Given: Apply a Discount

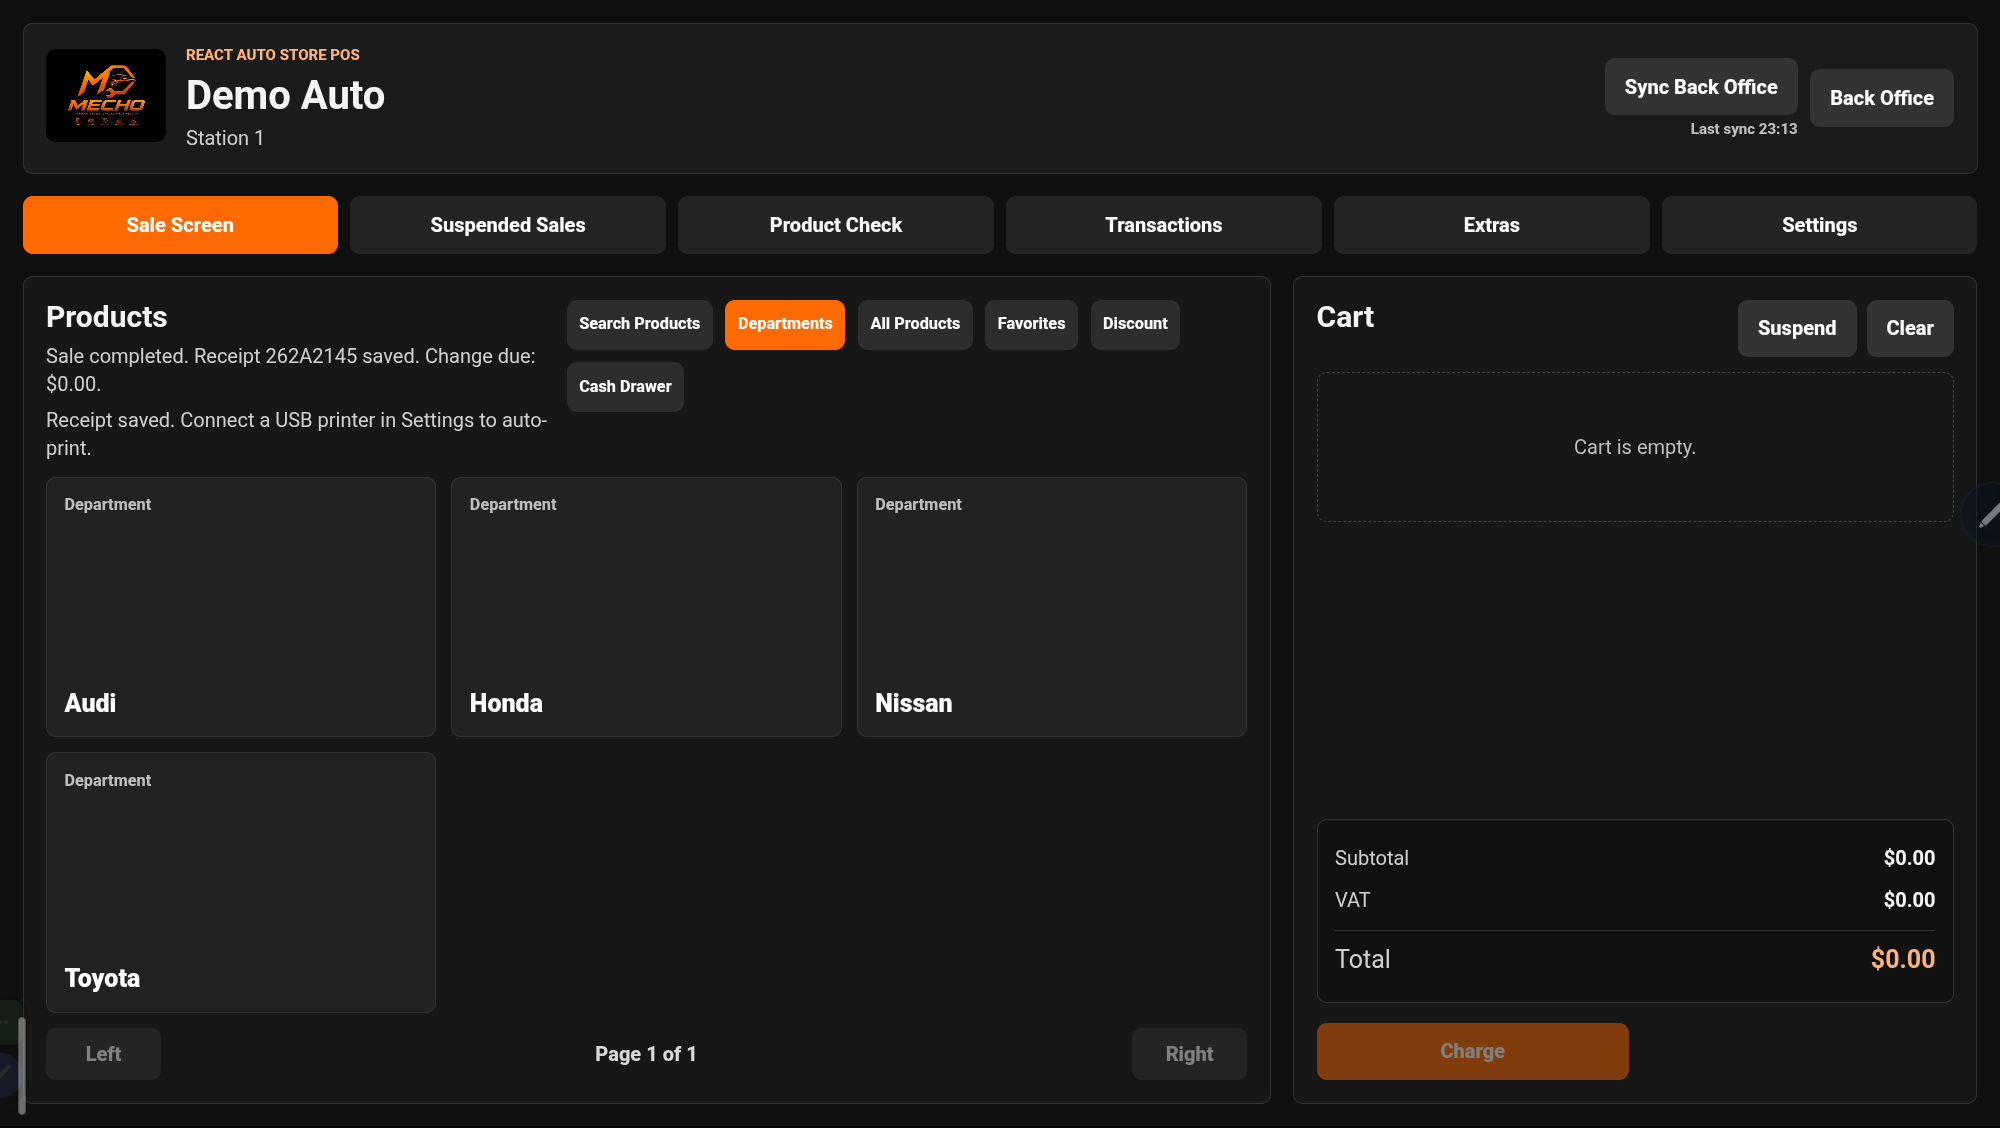Looking at the screenshot, I should (1135, 324).
